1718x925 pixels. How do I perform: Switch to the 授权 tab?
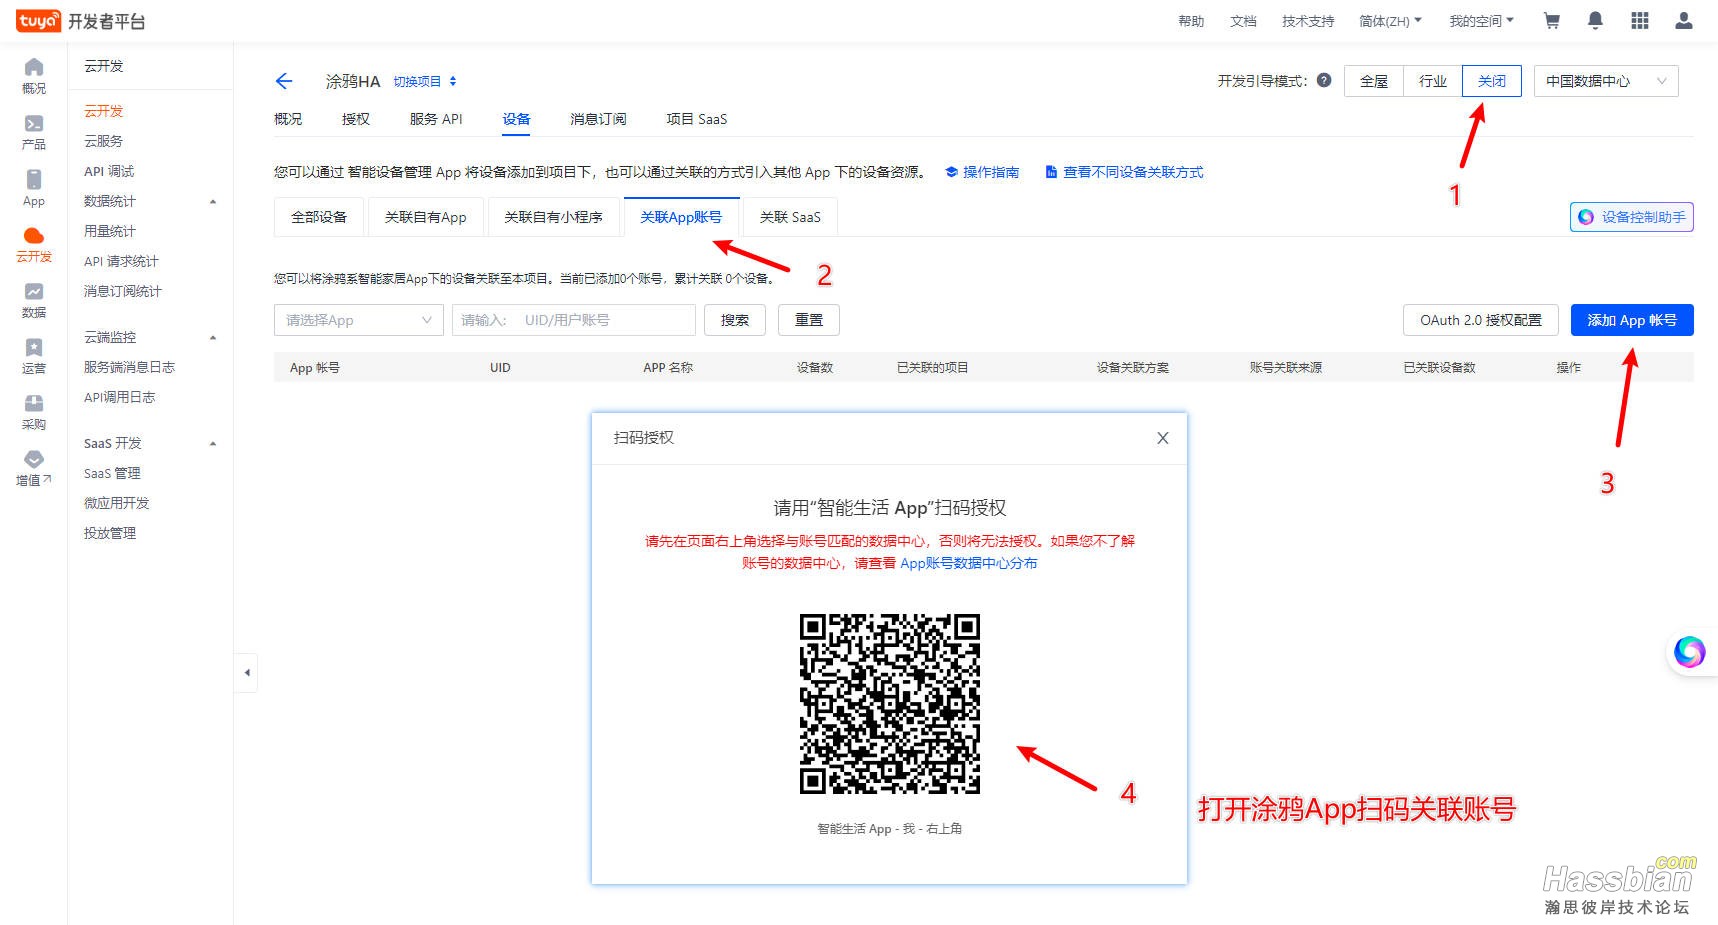point(356,119)
